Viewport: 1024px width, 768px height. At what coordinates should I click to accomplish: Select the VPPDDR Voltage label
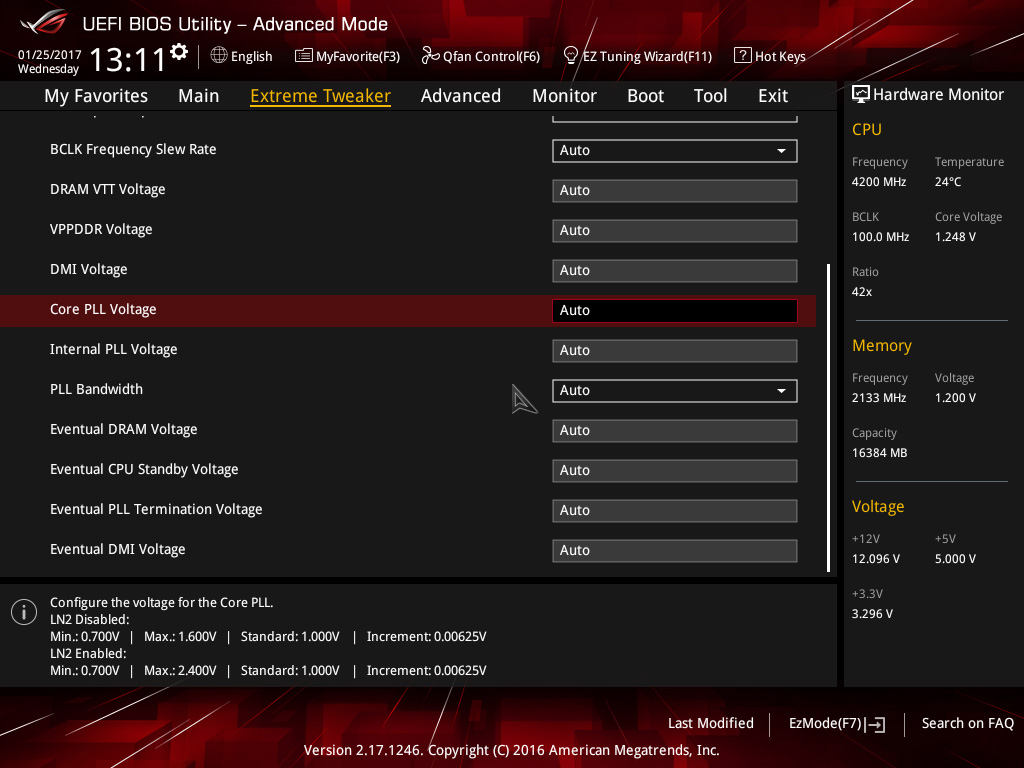coord(101,229)
